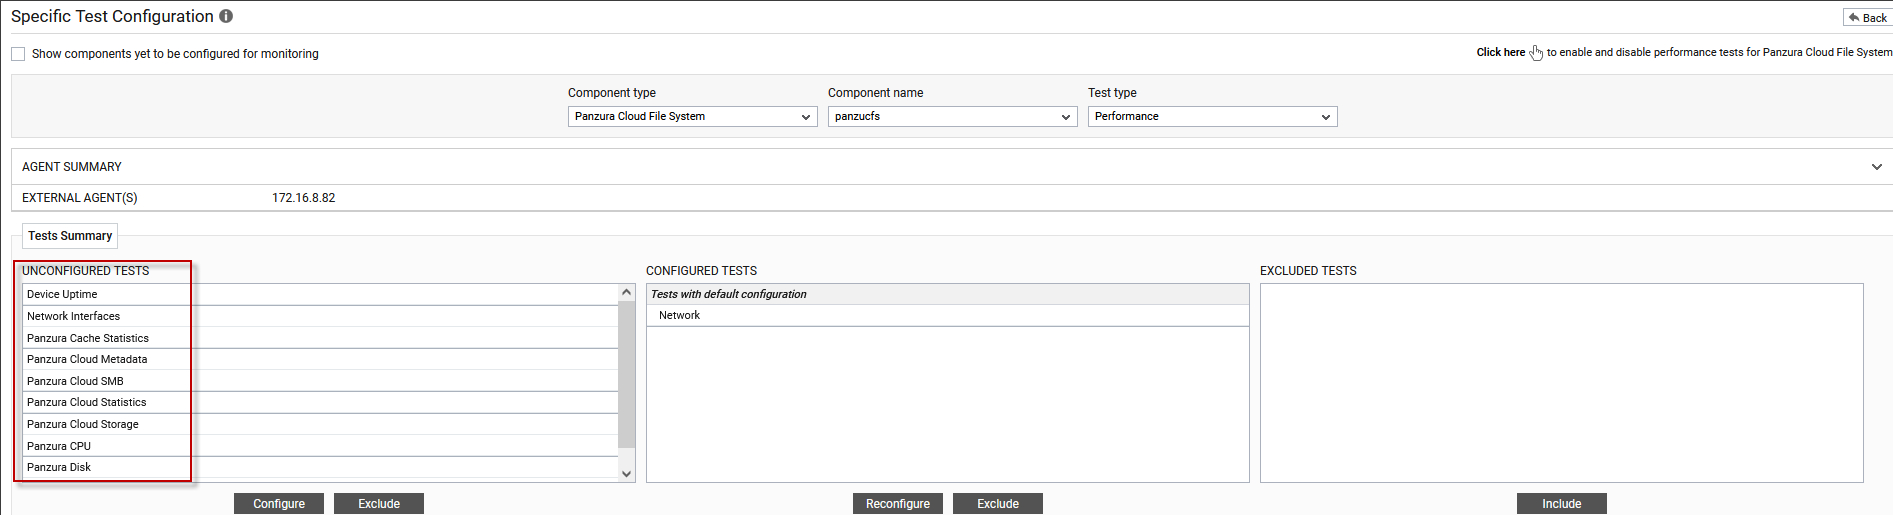1893x515 pixels.
Task: Click the unconfigured tests scroll down arrow
Action: tap(627, 474)
